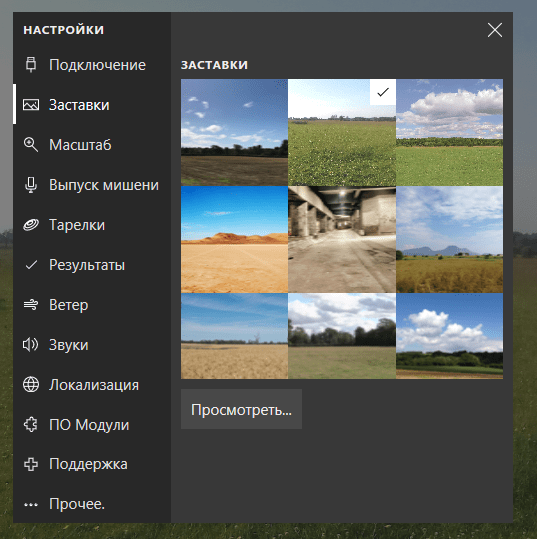Open the Результаты section
Image resolution: width=537 pixels, height=539 pixels.
tap(92, 265)
